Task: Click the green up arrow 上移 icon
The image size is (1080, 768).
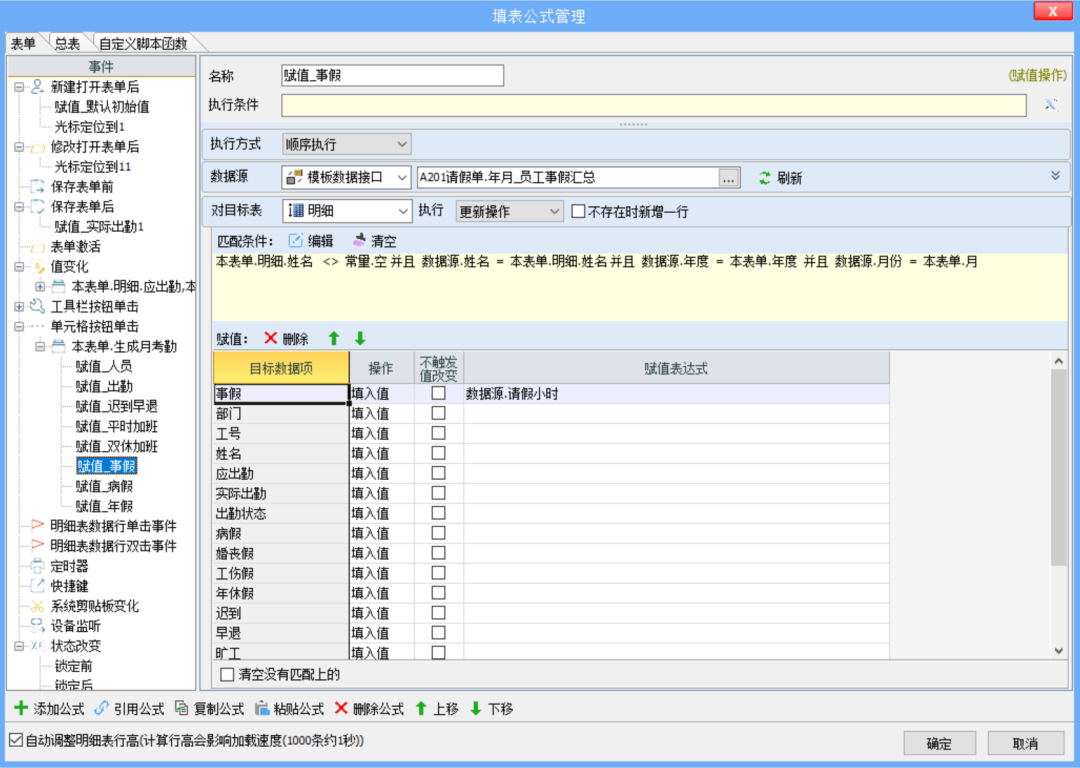Action: (421, 708)
